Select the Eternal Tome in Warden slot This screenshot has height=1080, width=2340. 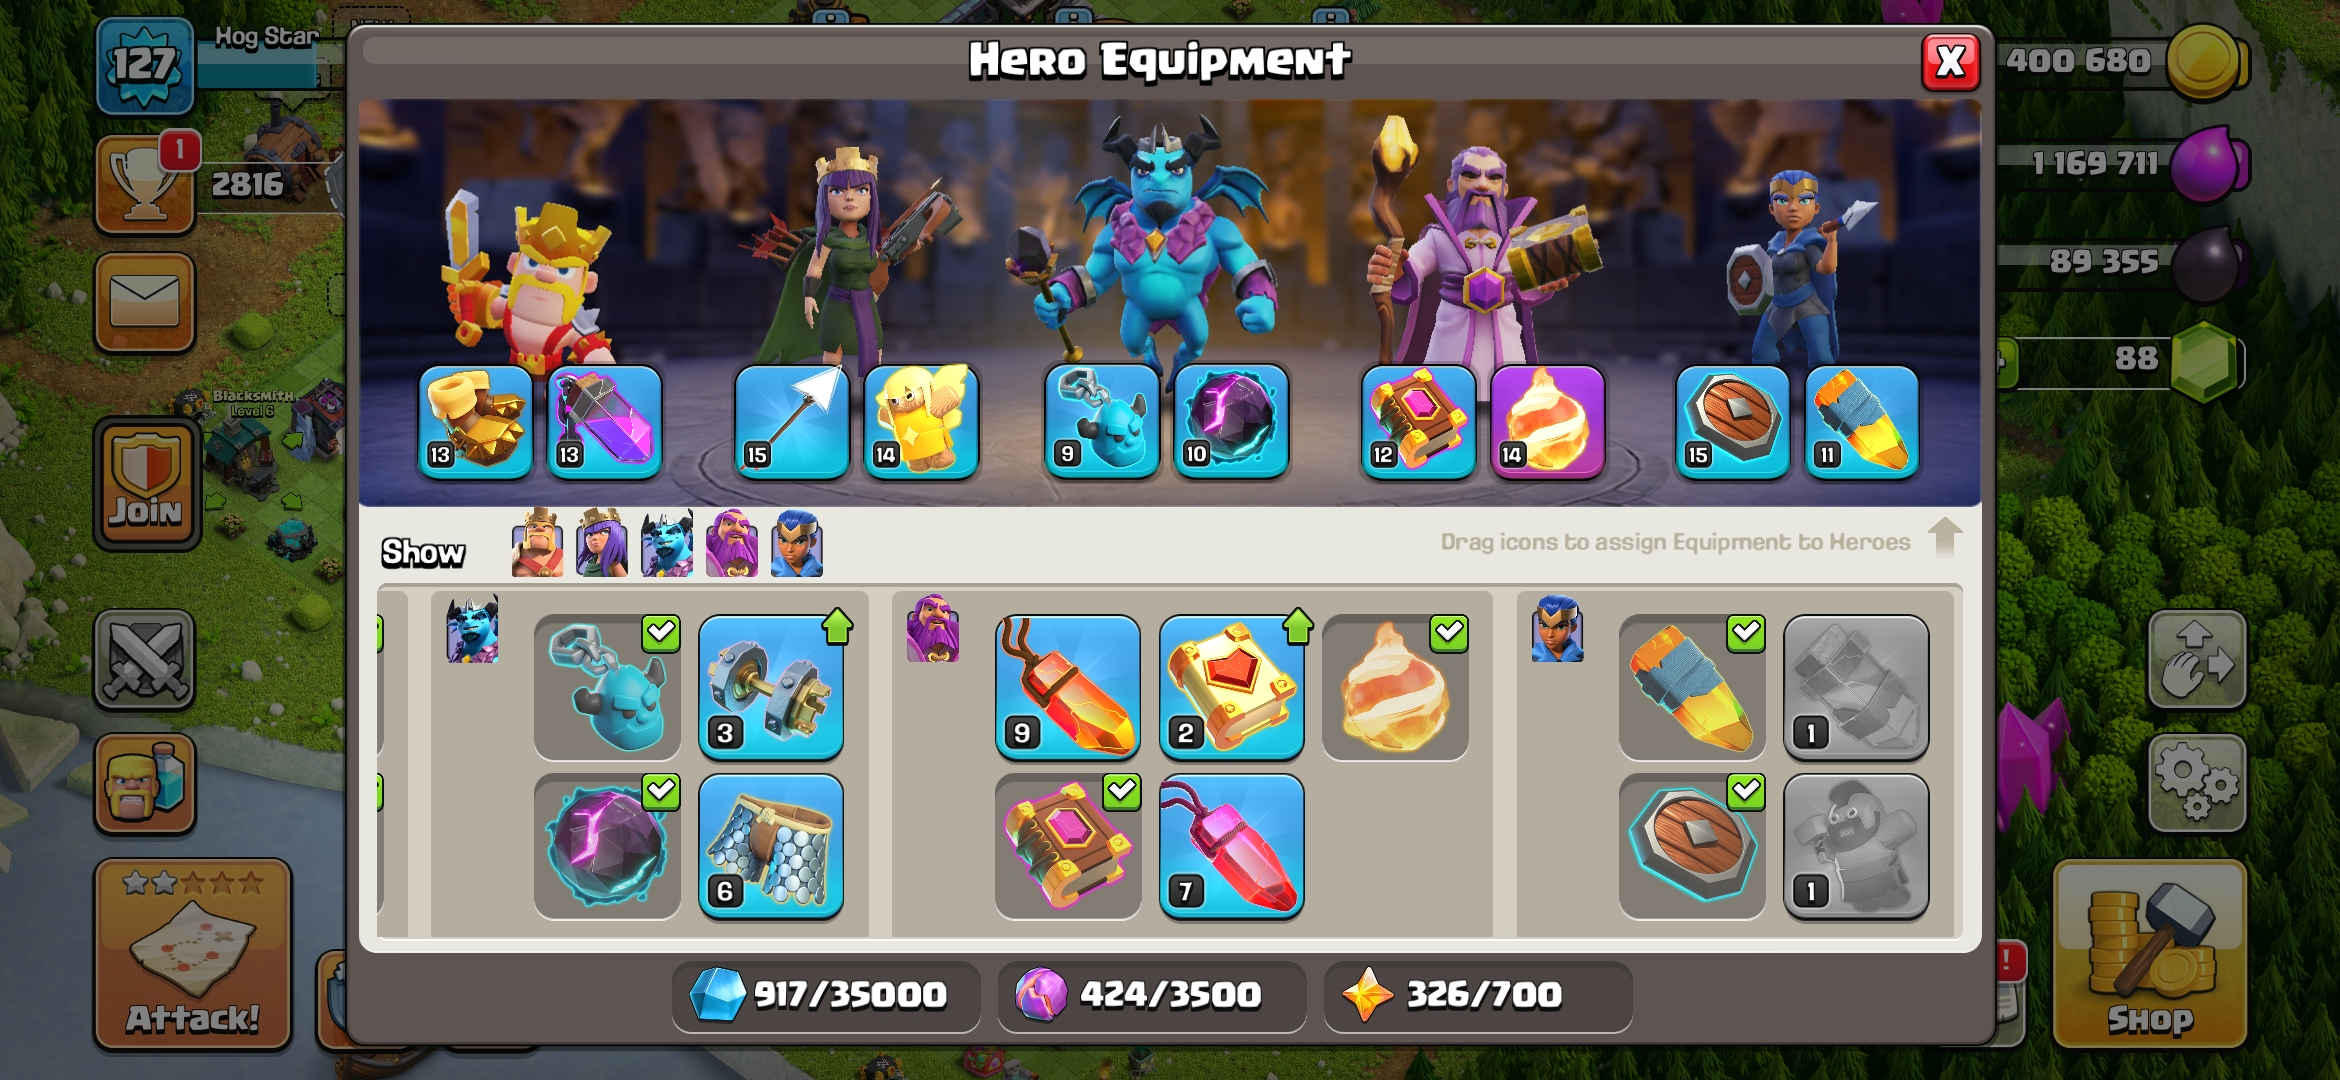click(1419, 422)
